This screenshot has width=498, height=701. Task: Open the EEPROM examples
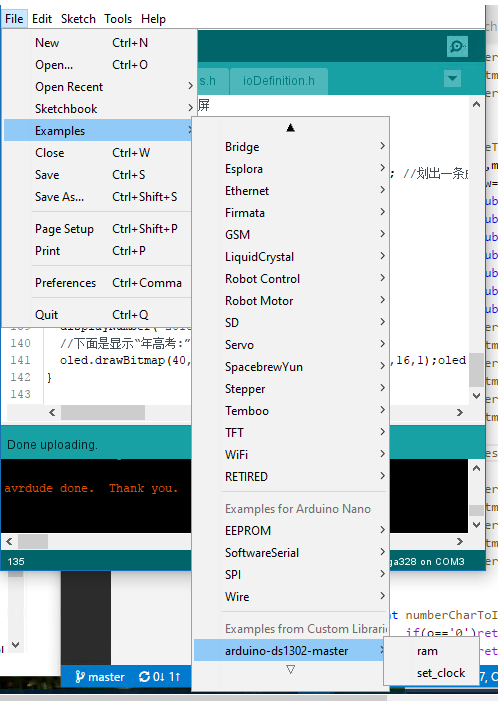pos(291,531)
